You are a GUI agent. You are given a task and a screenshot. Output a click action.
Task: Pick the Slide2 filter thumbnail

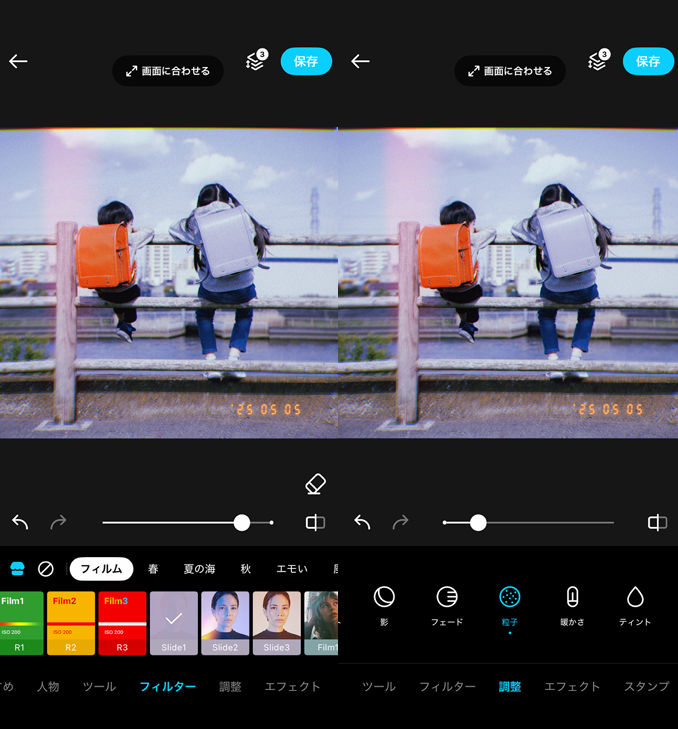coord(225,623)
